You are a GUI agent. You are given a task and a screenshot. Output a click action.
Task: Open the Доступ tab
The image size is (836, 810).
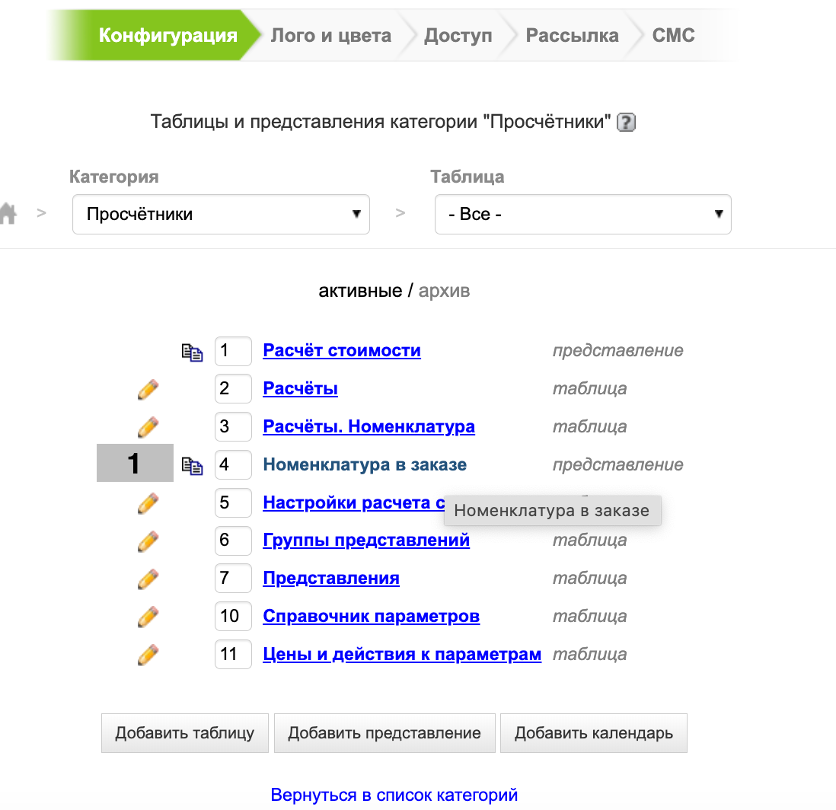pyautogui.click(x=458, y=36)
